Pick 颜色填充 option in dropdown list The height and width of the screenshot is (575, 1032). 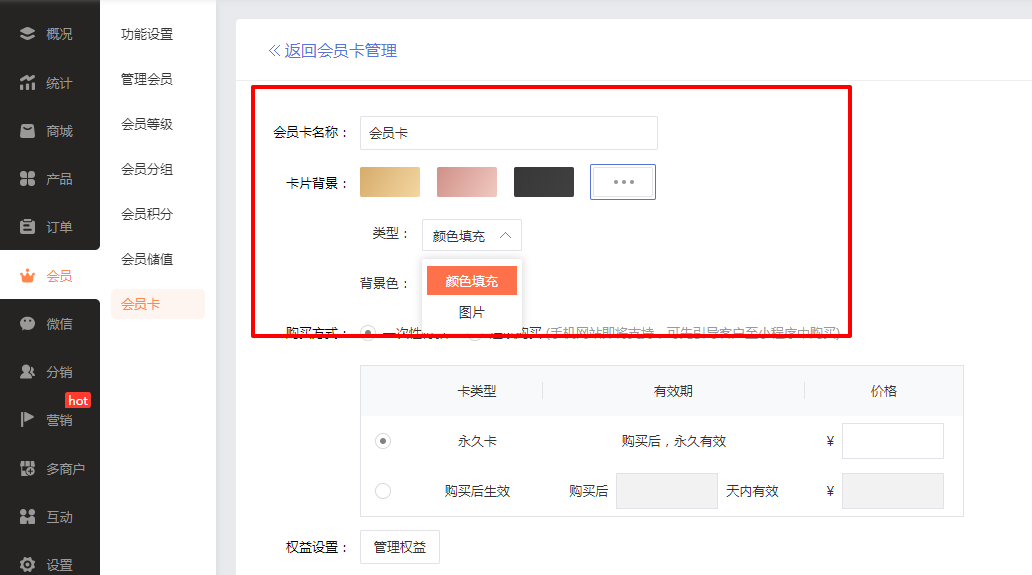pyautogui.click(x=471, y=281)
